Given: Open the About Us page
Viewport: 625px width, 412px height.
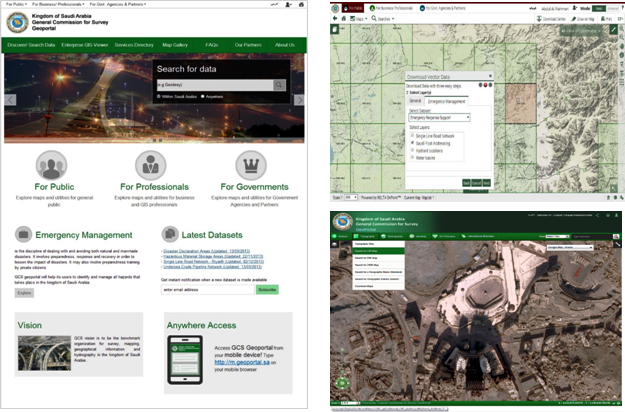Looking at the screenshot, I should (x=285, y=45).
